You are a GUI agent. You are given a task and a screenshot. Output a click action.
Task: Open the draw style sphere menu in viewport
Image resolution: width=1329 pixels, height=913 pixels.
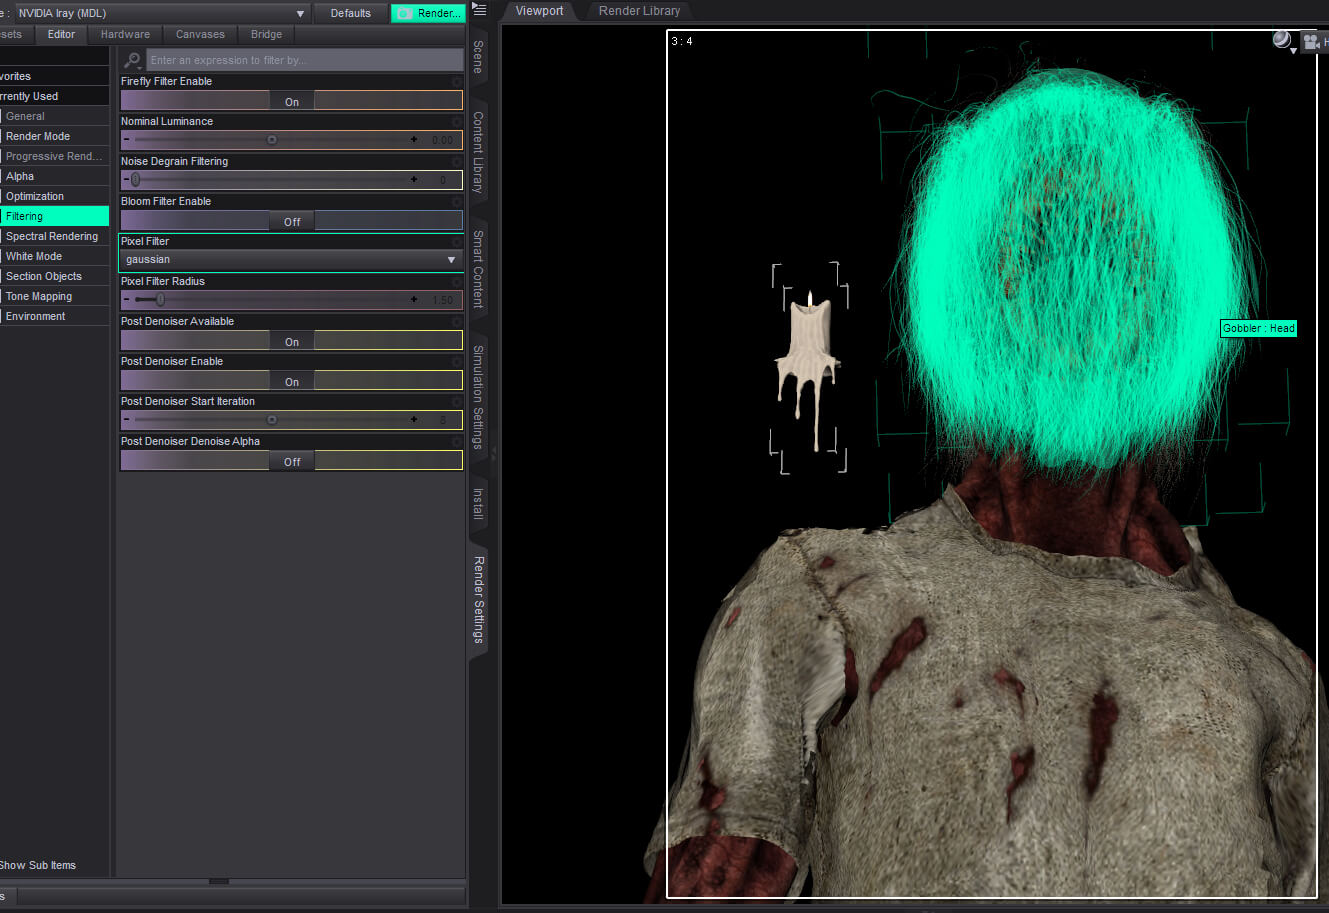point(1283,41)
